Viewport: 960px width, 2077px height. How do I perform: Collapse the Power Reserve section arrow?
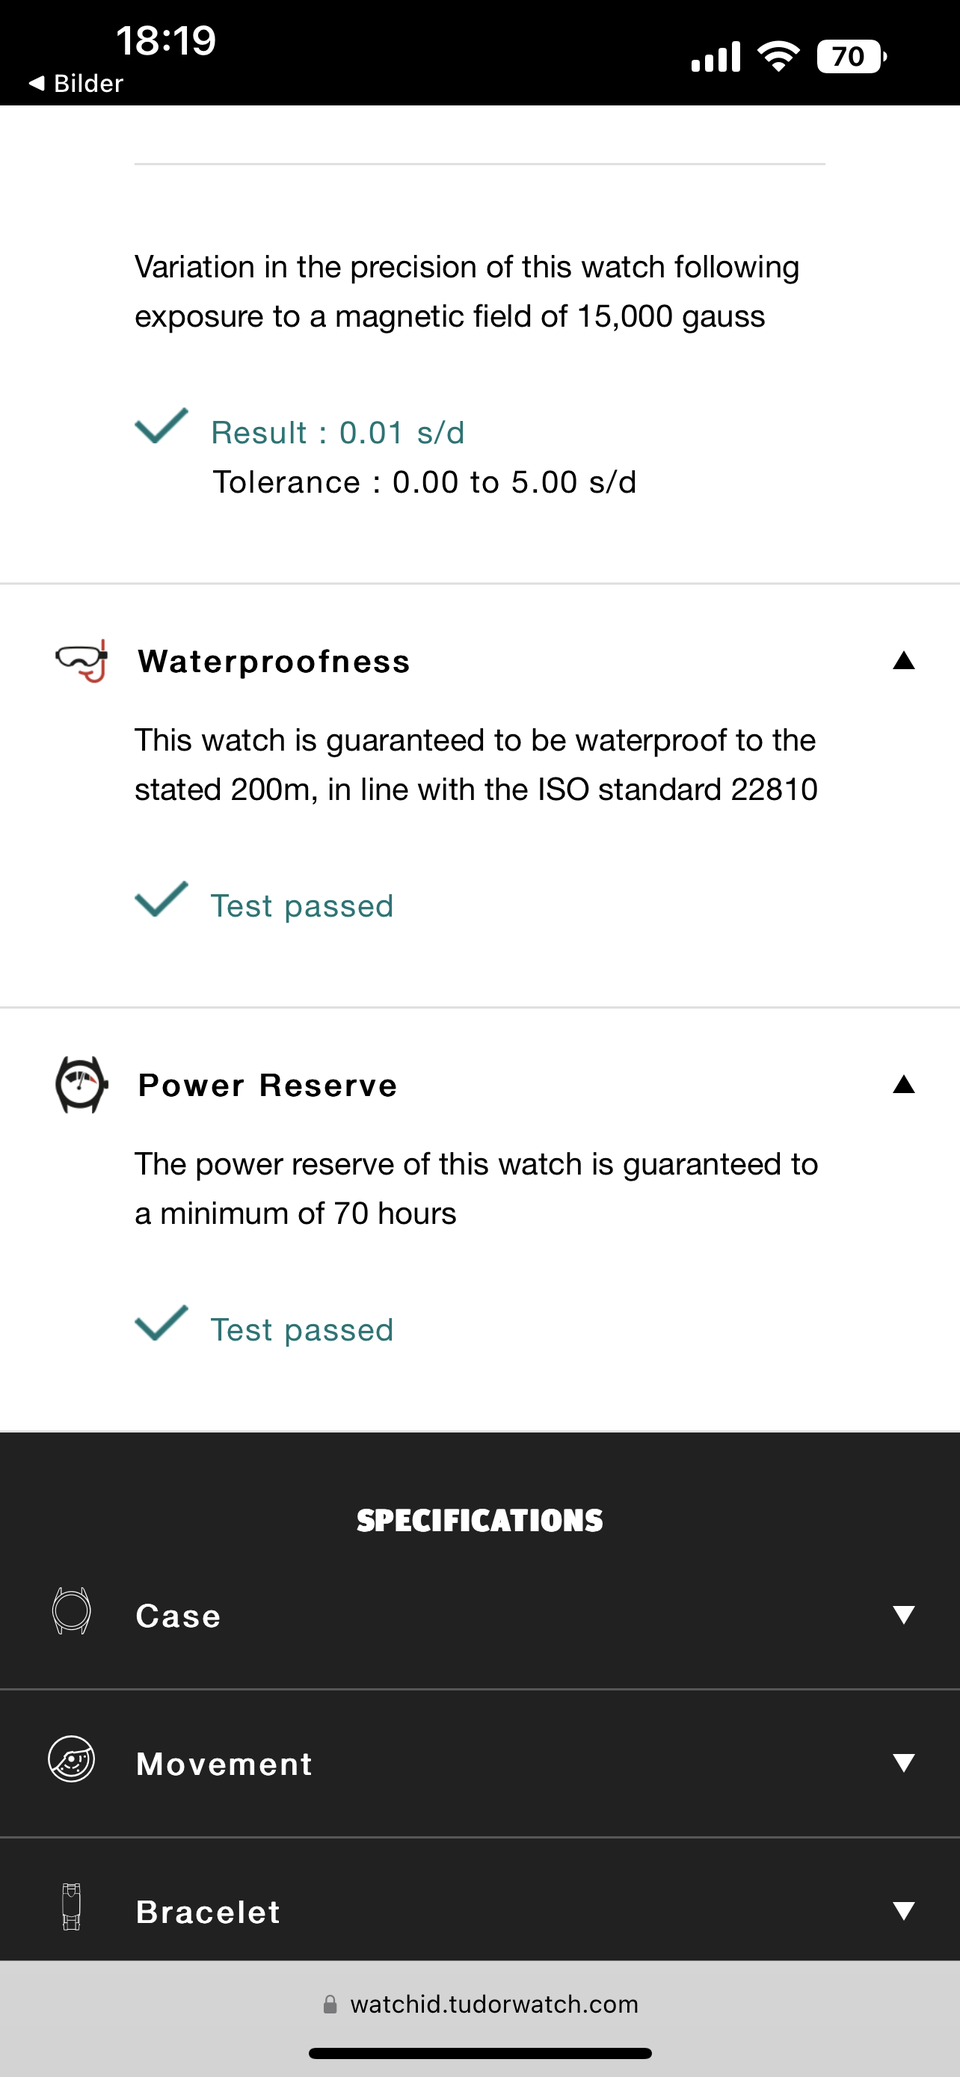[x=903, y=1084]
